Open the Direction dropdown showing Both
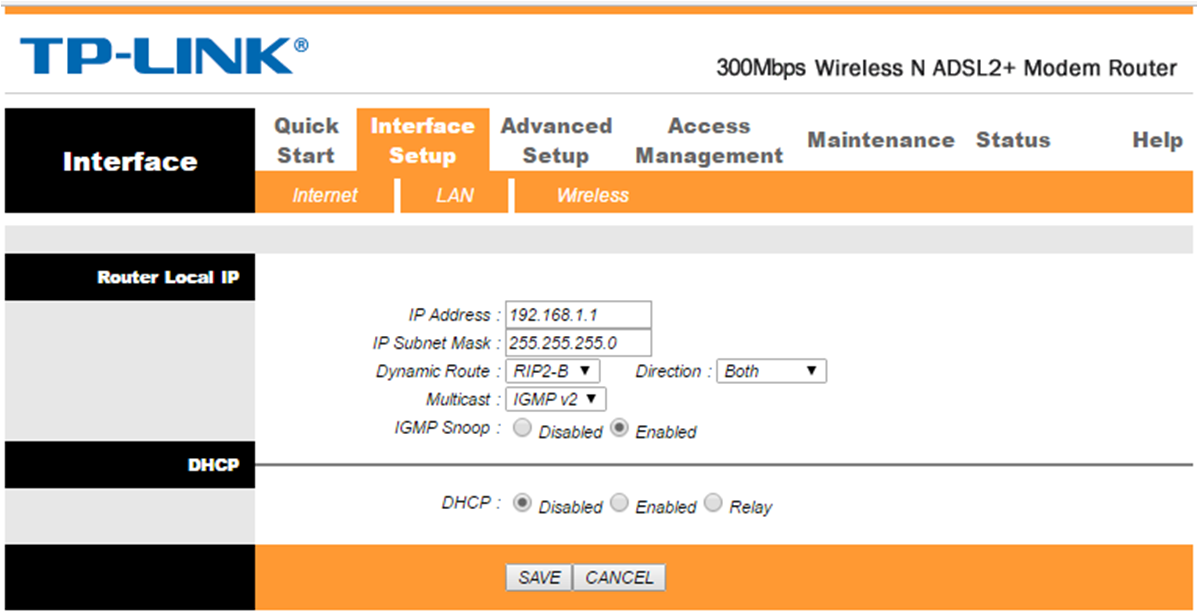1198x612 pixels. coord(771,371)
